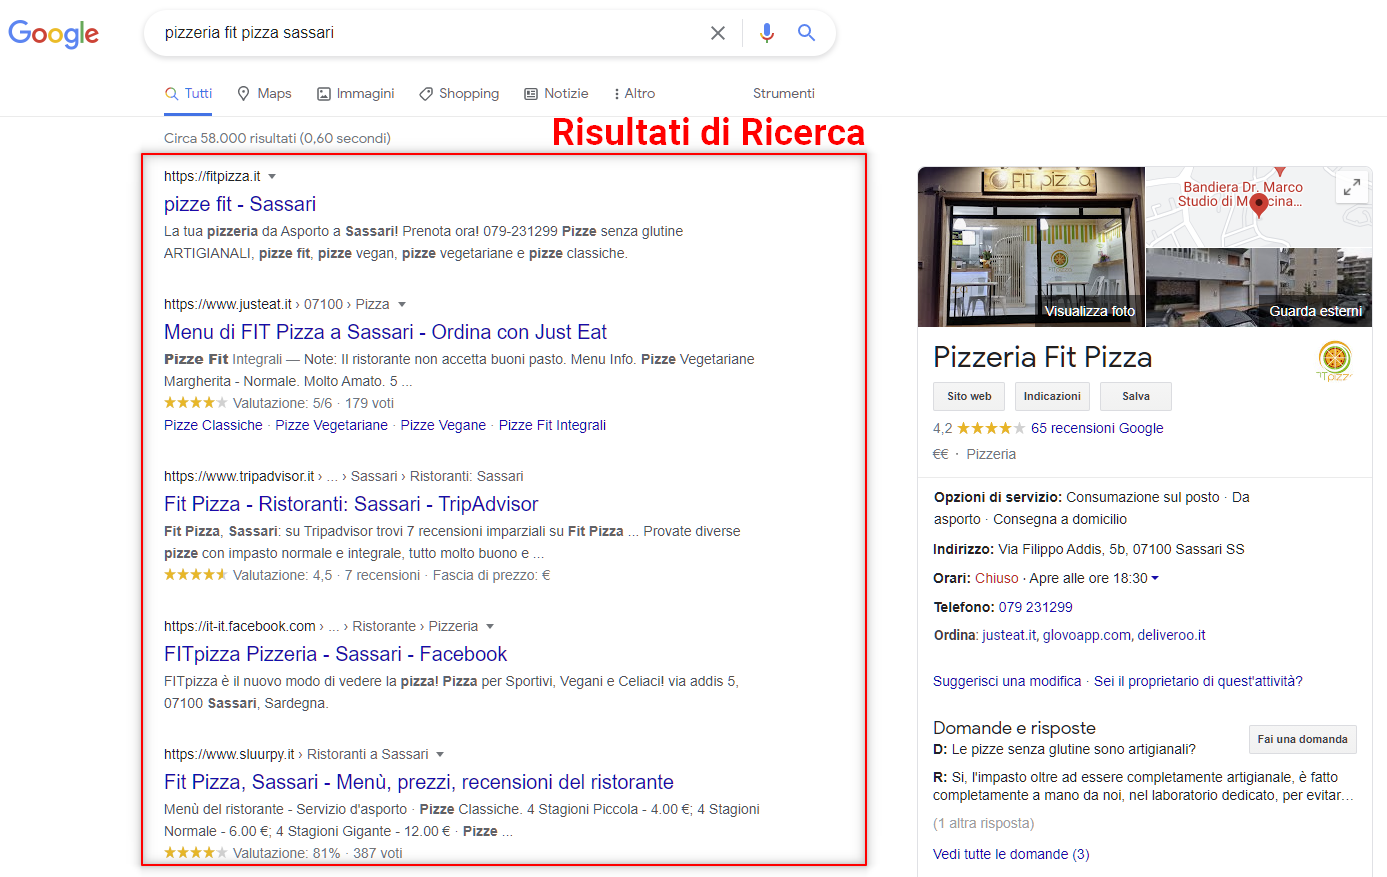Click the Indicazioni directions button

[x=1052, y=396]
